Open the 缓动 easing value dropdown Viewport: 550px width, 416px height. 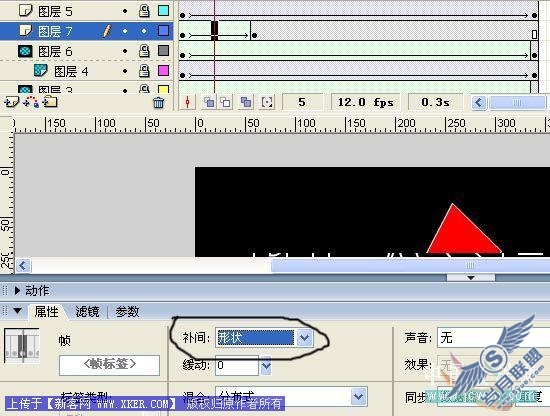point(266,365)
